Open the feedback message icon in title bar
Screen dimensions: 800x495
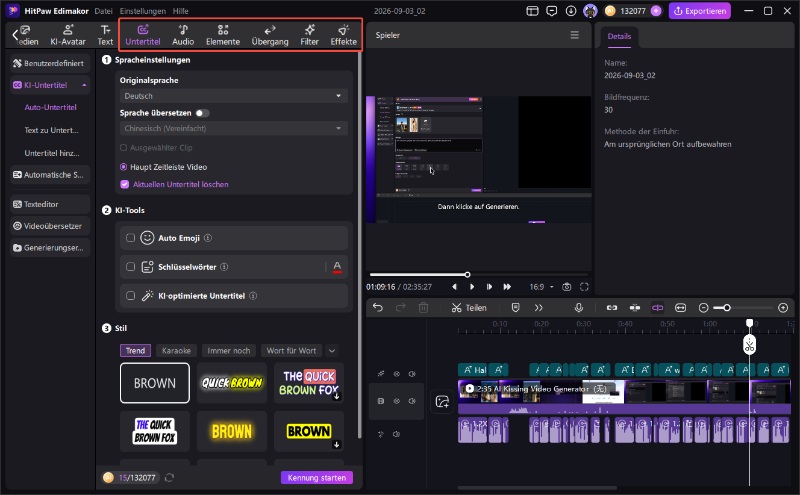552,11
